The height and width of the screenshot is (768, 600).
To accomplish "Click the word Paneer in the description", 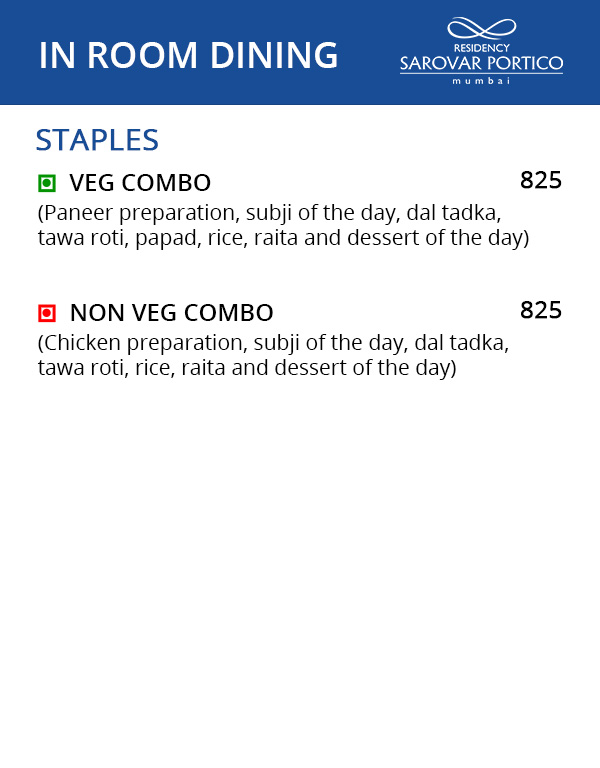I will pyautogui.click(x=78, y=214).
